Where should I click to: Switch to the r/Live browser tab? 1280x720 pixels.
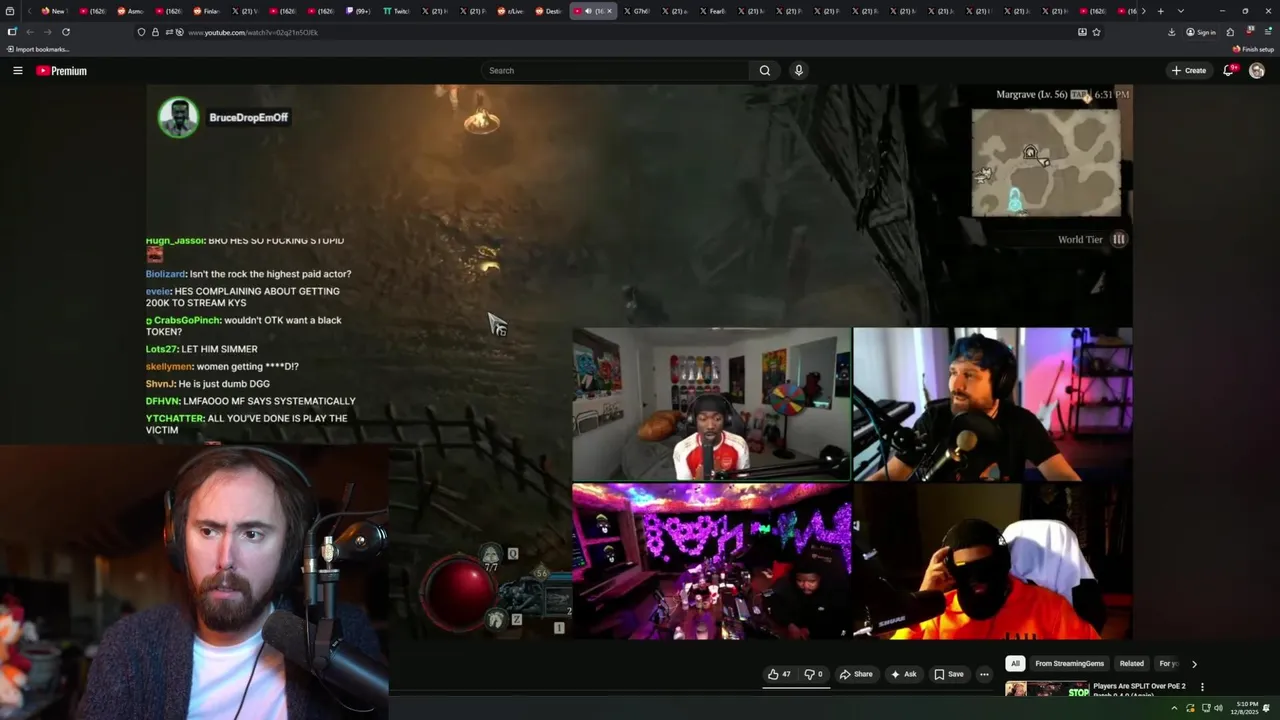(x=510, y=11)
